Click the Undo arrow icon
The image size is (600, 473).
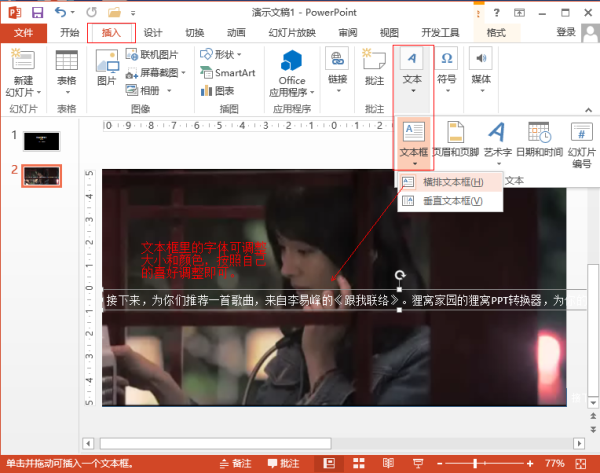[x=60, y=12]
